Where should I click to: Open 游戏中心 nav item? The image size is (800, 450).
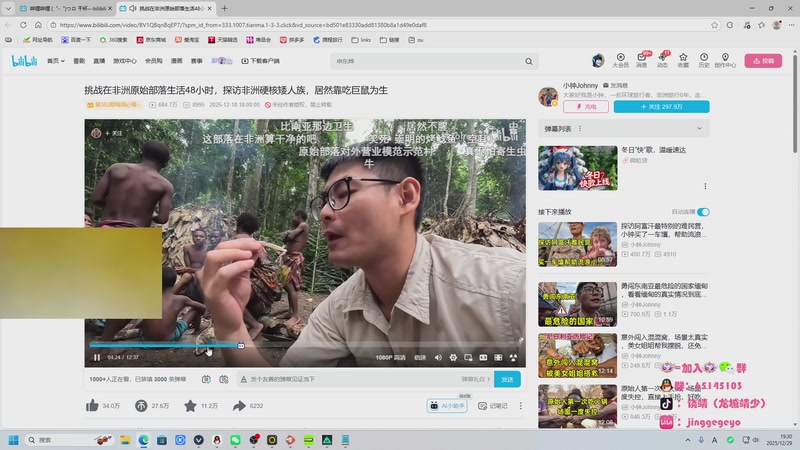click(124, 61)
